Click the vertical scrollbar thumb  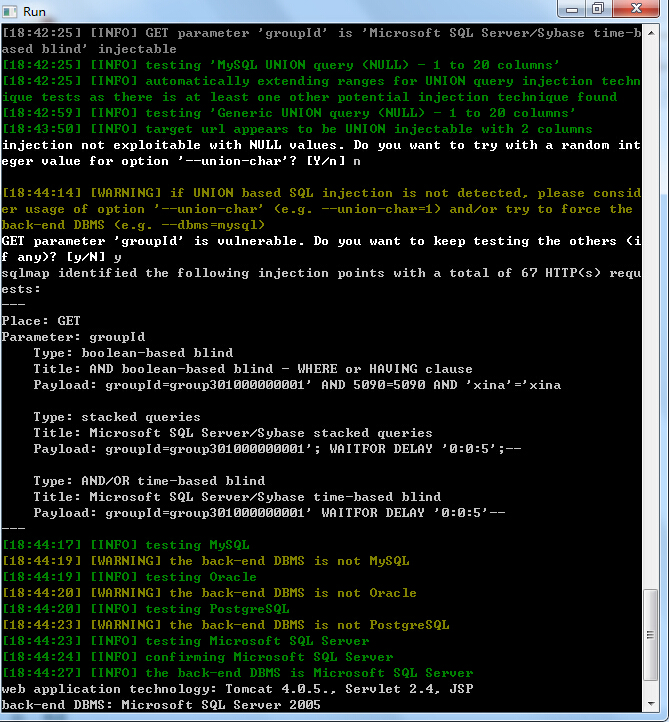tap(650, 635)
